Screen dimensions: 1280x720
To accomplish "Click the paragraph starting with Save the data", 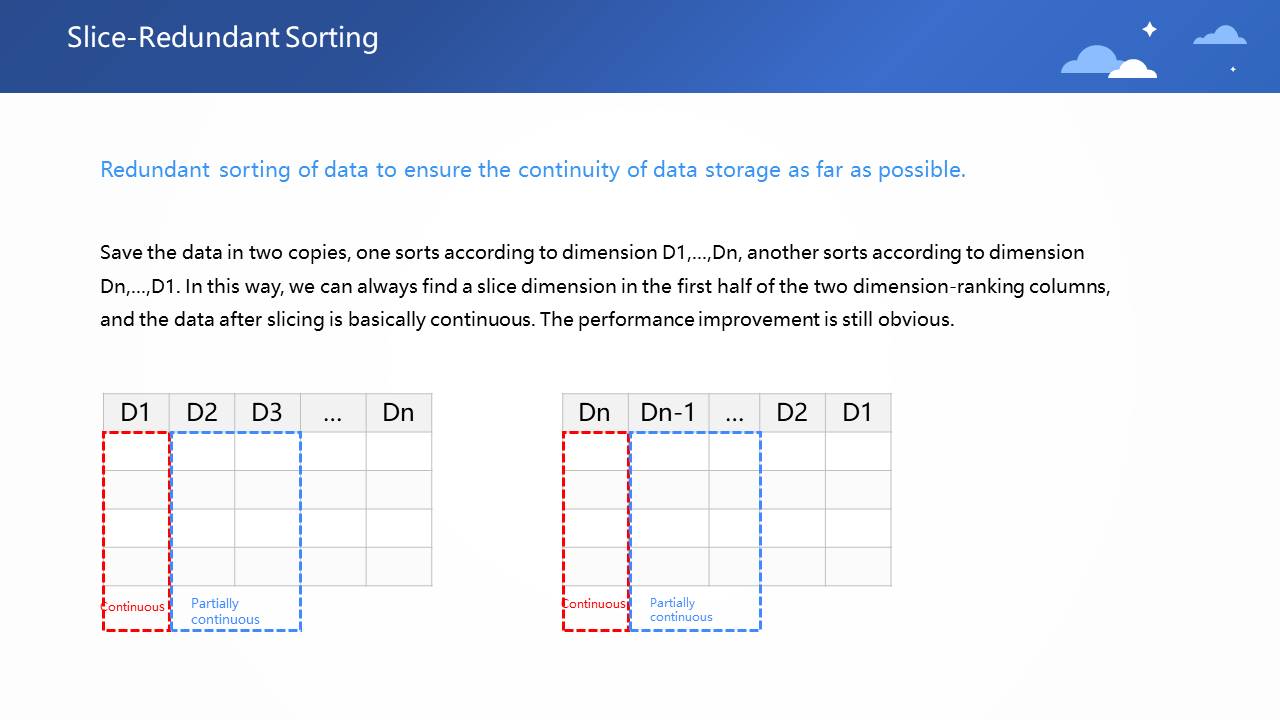I will 605,286.
